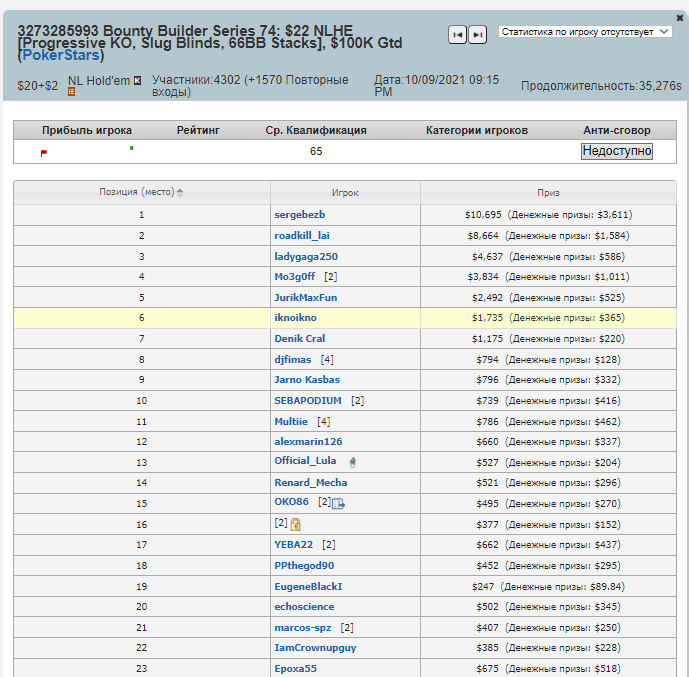Sort by Позиция (место) column header
This screenshot has width=689, height=677.
click(141, 192)
